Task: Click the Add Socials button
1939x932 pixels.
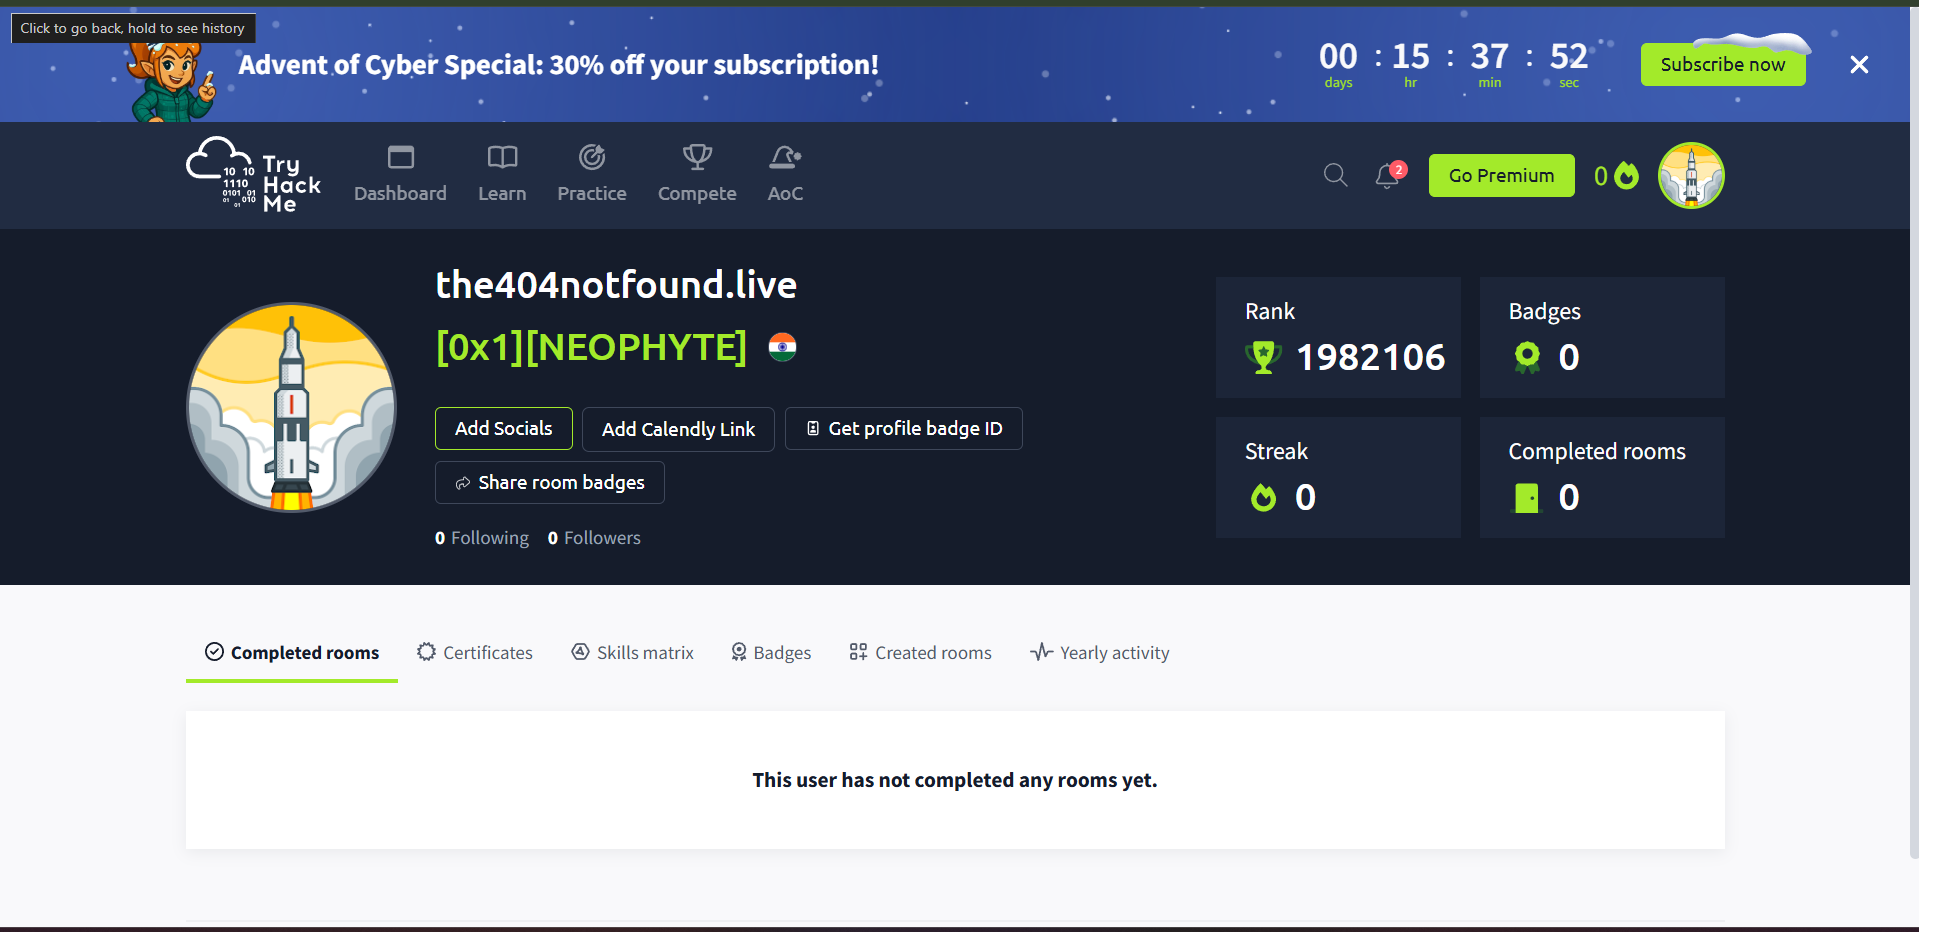Action: click(504, 428)
